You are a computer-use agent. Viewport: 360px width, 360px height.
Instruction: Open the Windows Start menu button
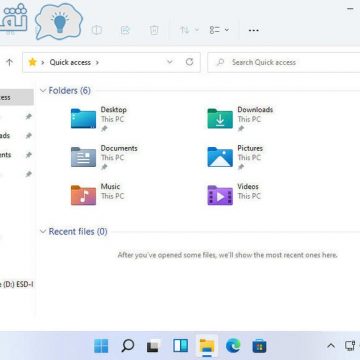[x=101, y=346]
